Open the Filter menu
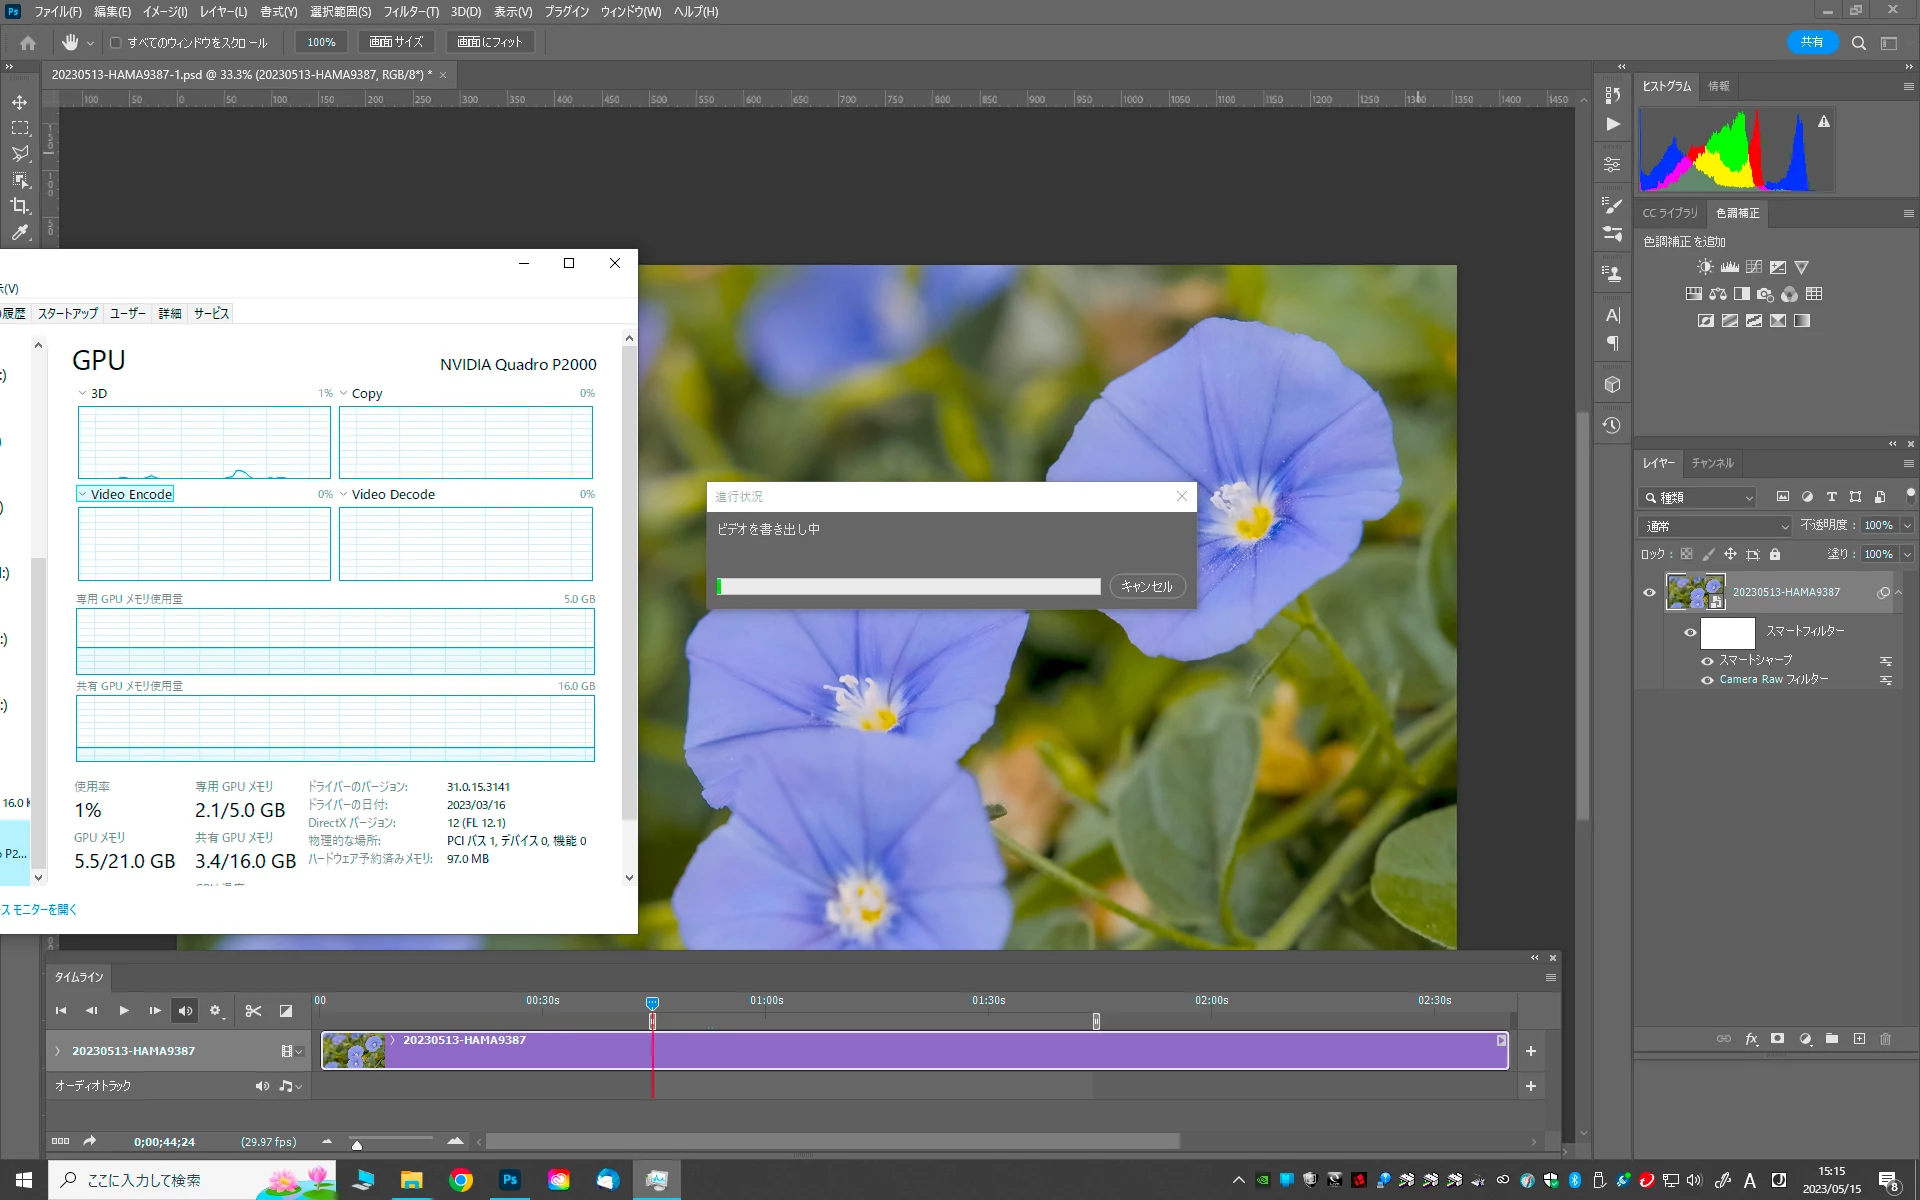This screenshot has height=1200, width=1920. click(x=410, y=12)
